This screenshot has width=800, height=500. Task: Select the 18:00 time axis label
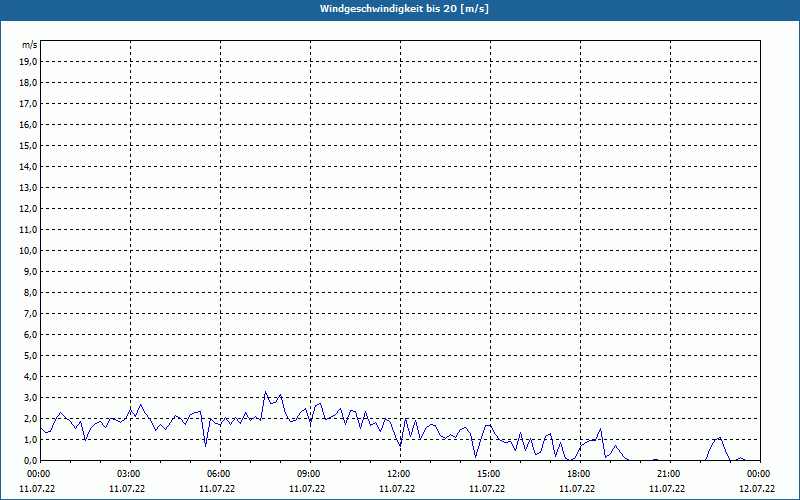(579, 474)
